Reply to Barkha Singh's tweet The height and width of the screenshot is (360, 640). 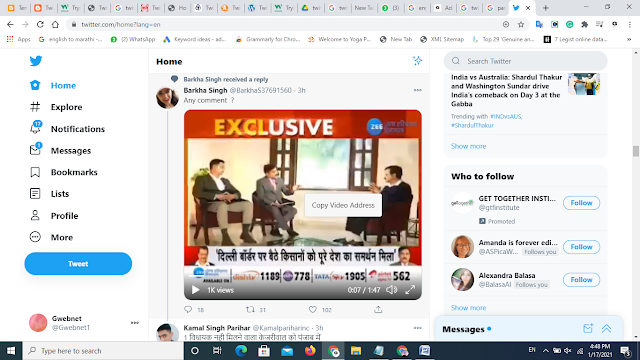pyautogui.click(x=188, y=310)
